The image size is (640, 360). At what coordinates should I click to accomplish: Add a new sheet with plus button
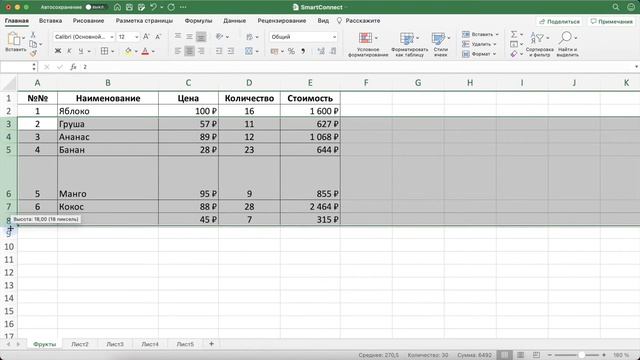tap(211, 344)
